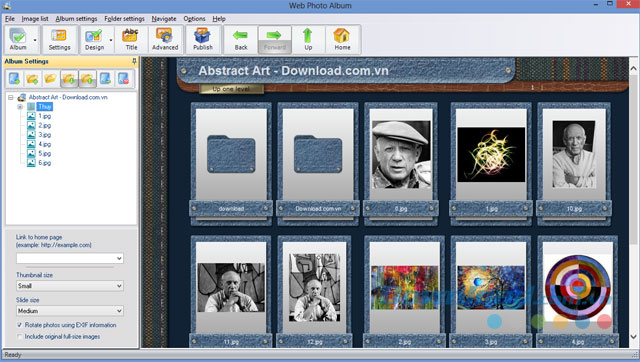
Task: Click the preview scrollbar up arrow
Action: 633,69
